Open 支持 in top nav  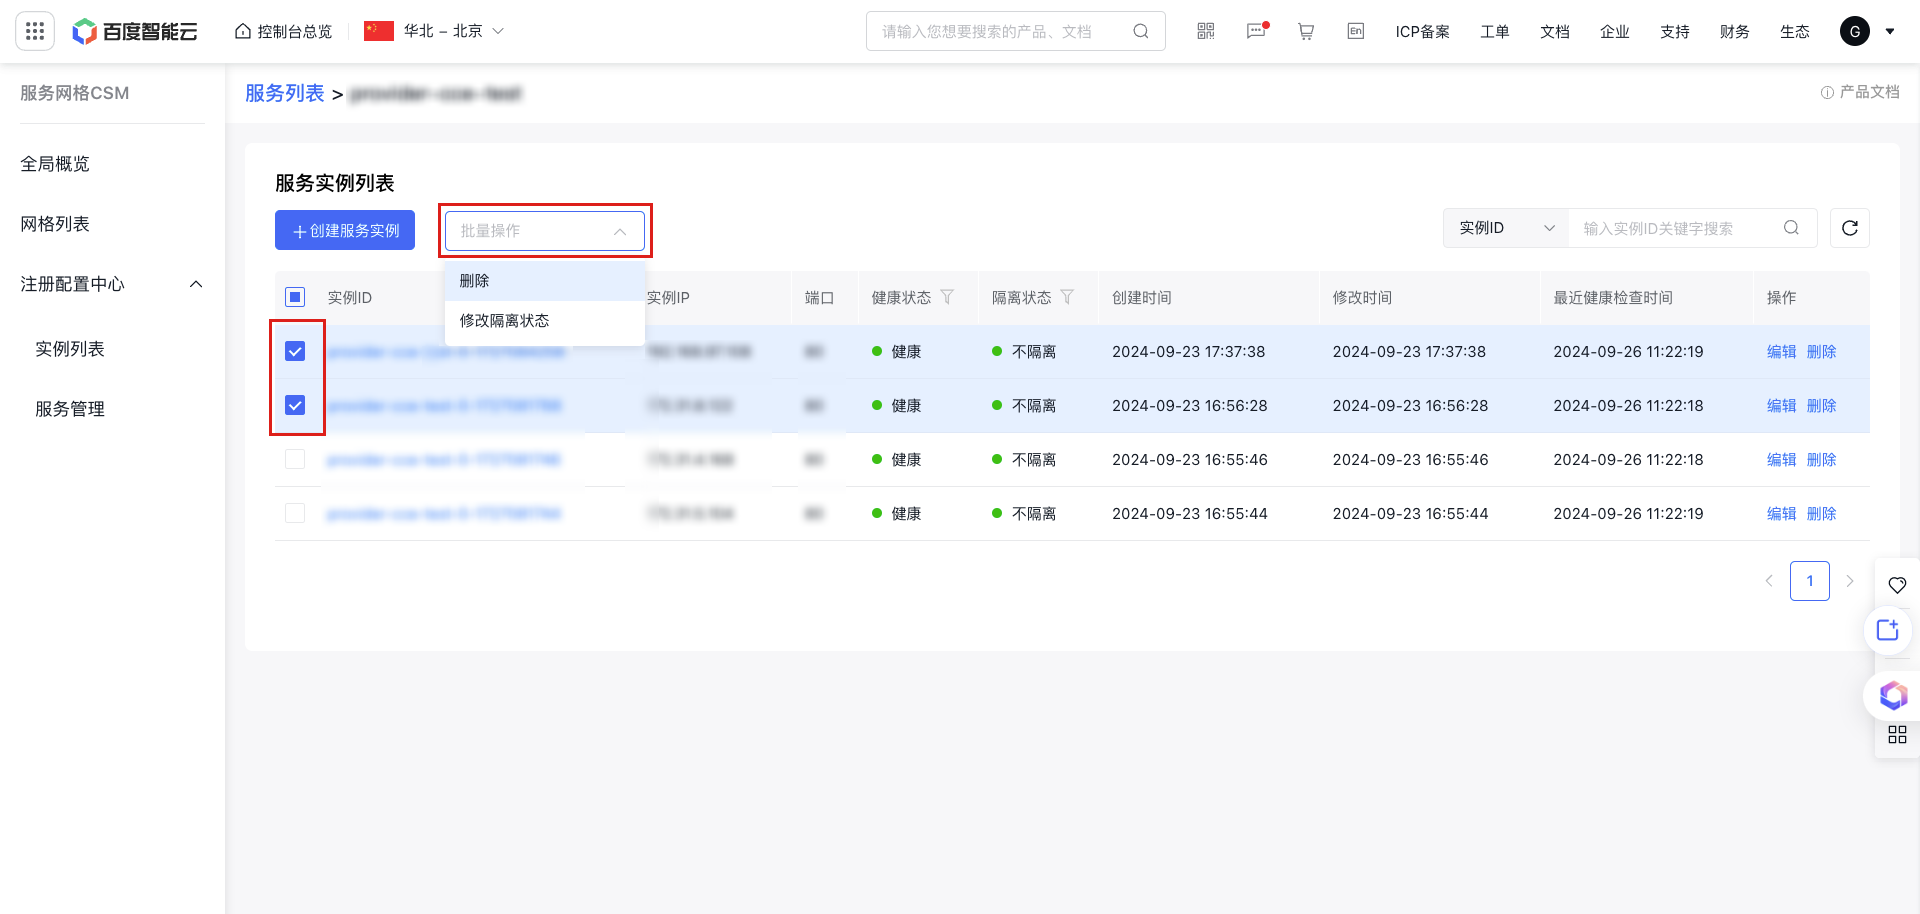coord(1675,31)
